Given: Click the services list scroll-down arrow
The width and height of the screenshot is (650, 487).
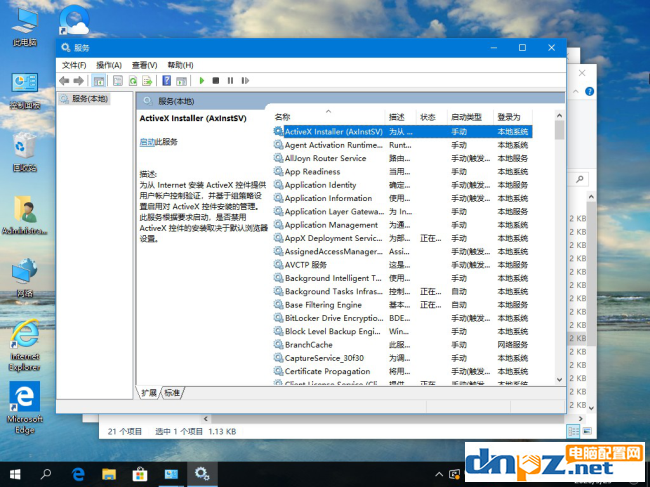Looking at the screenshot, I should tap(559, 379).
